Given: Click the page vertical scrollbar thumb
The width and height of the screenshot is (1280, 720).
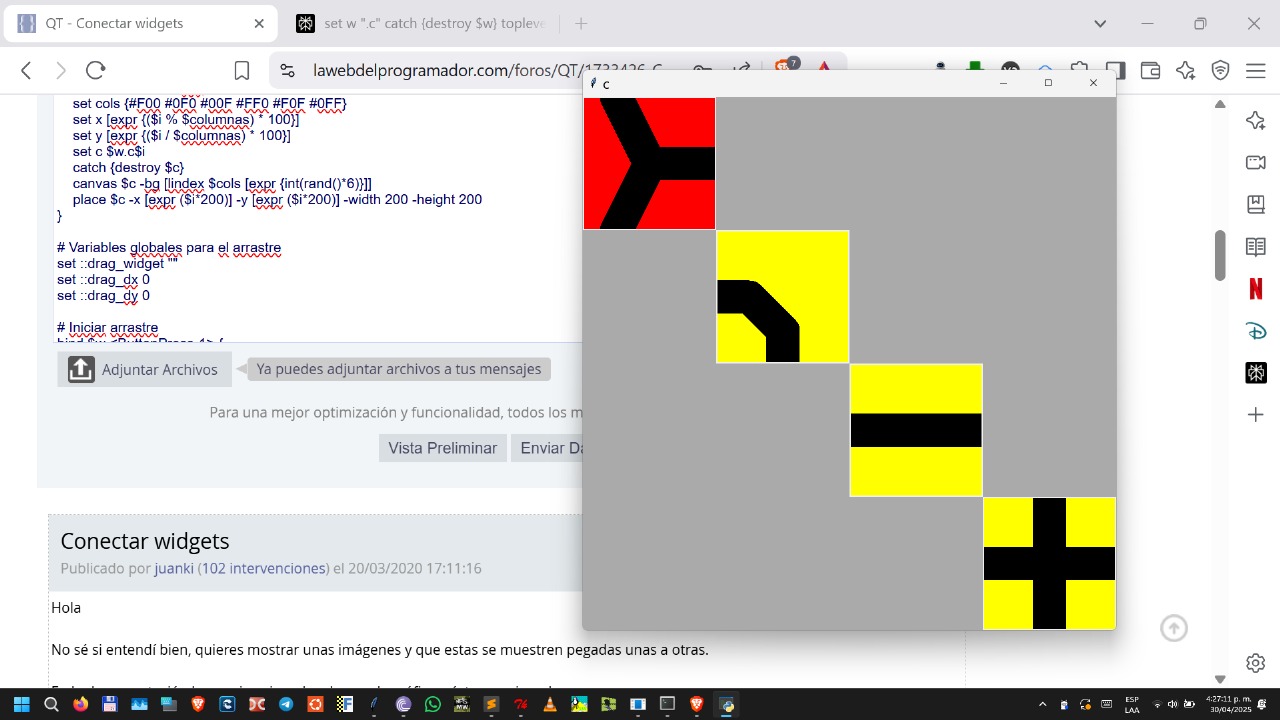Looking at the screenshot, I should click(1220, 255).
